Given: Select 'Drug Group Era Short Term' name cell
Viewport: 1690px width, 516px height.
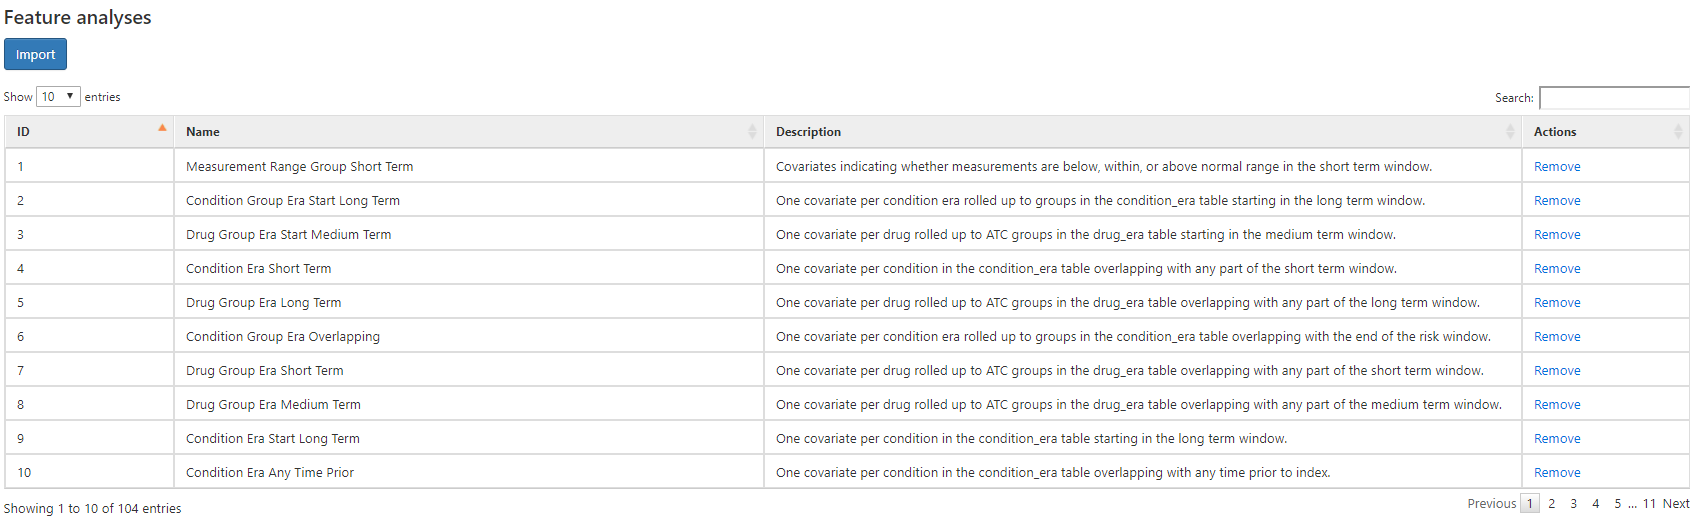Looking at the screenshot, I should (468, 370).
